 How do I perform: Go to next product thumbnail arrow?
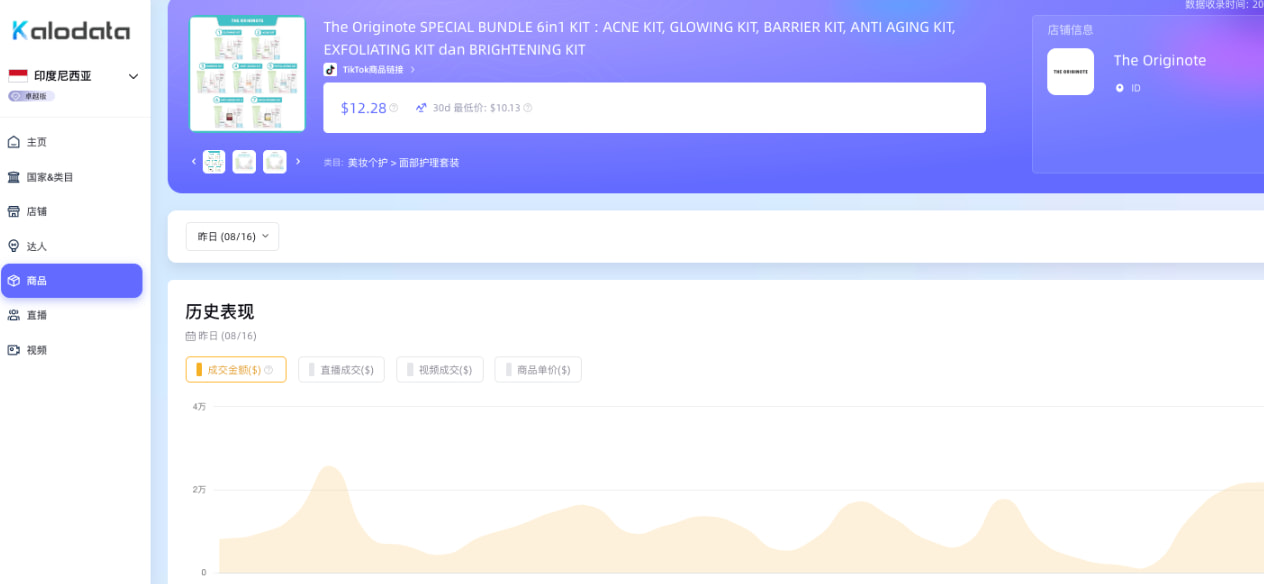tap(298, 161)
